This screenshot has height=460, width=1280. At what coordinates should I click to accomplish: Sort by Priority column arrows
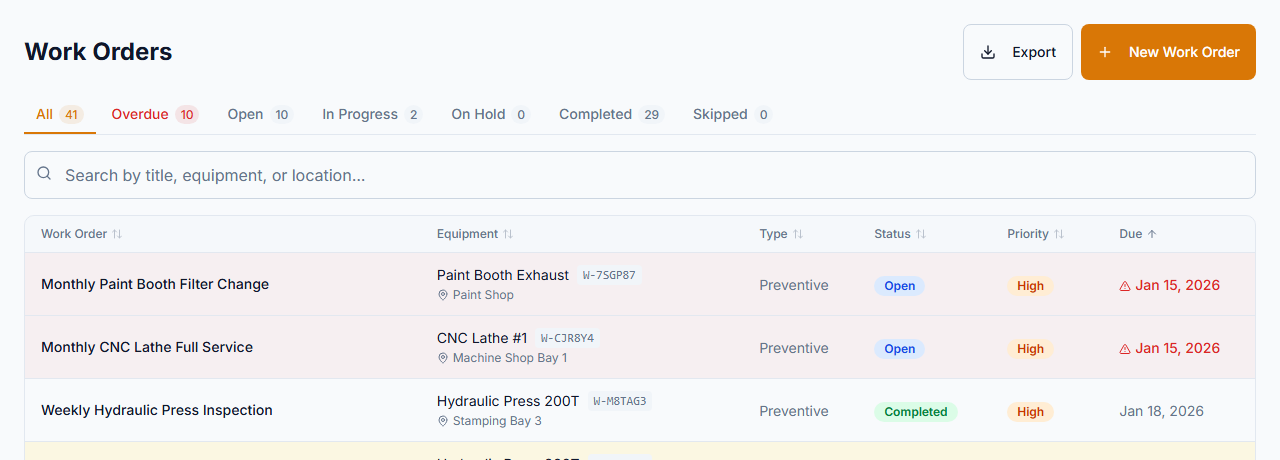coord(1059,234)
